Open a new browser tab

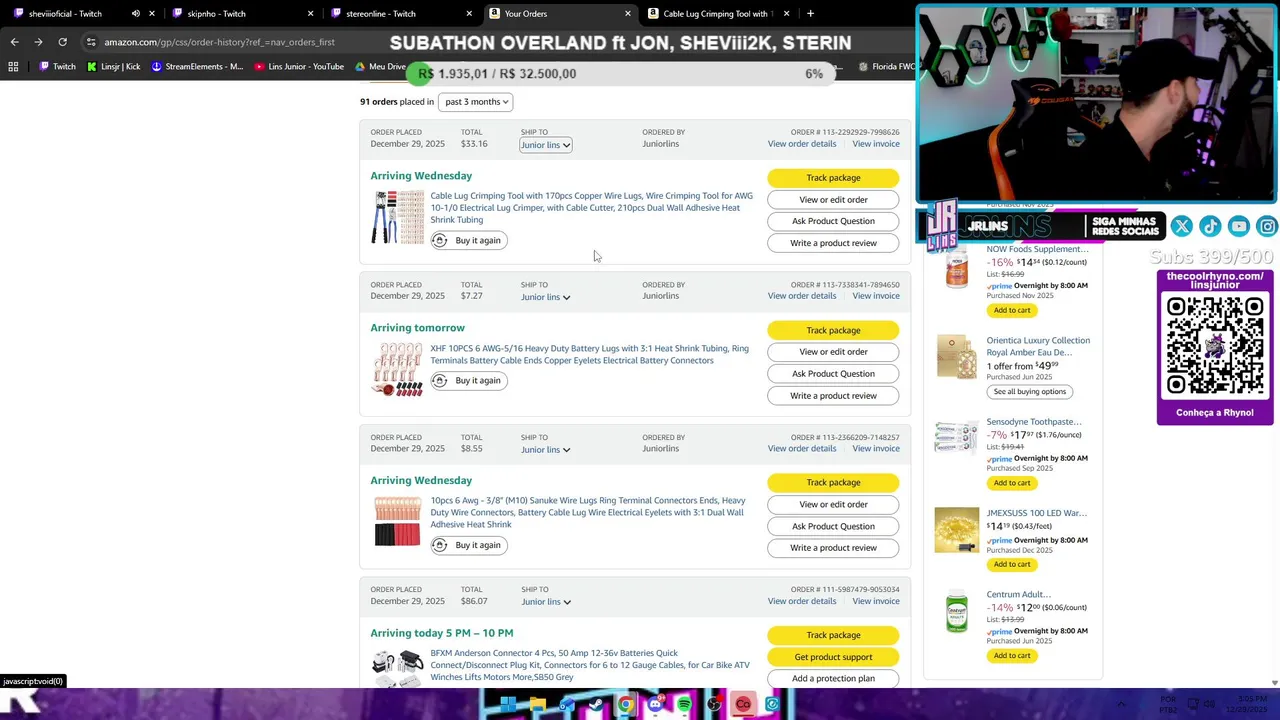click(x=810, y=14)
